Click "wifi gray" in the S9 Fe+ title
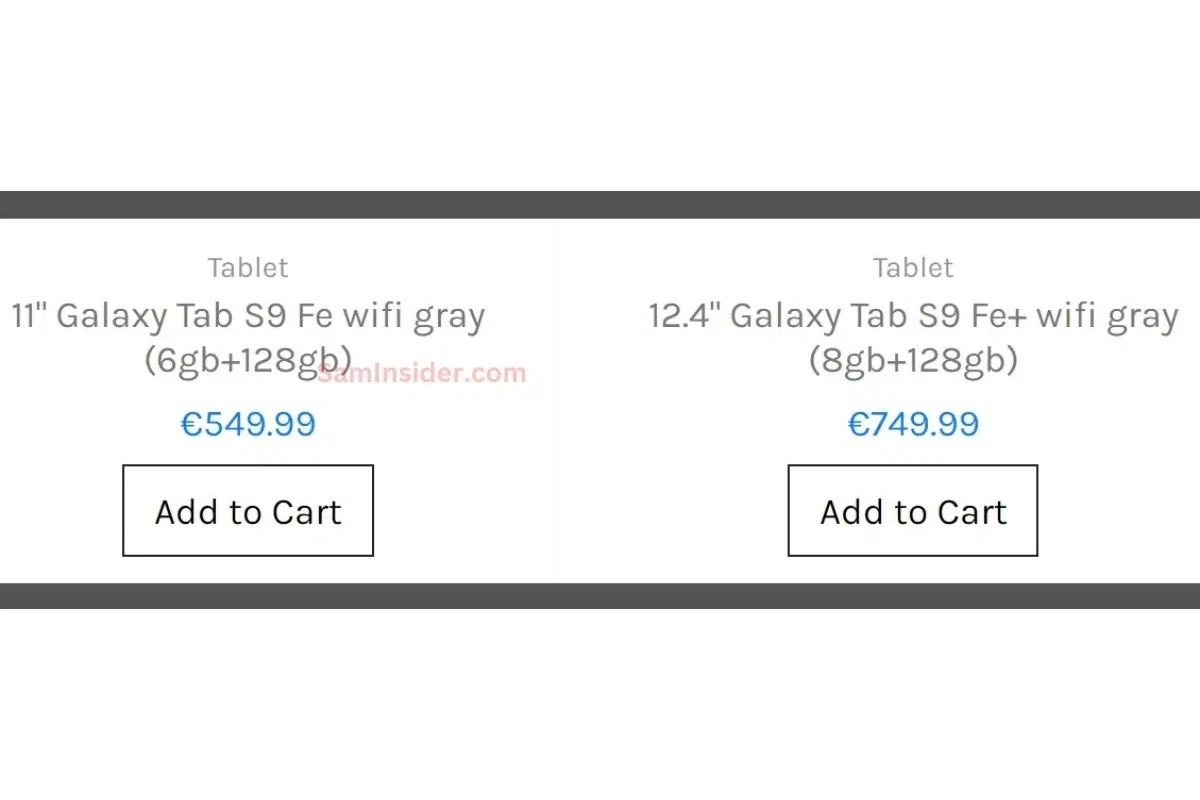 click(1107, 317)
